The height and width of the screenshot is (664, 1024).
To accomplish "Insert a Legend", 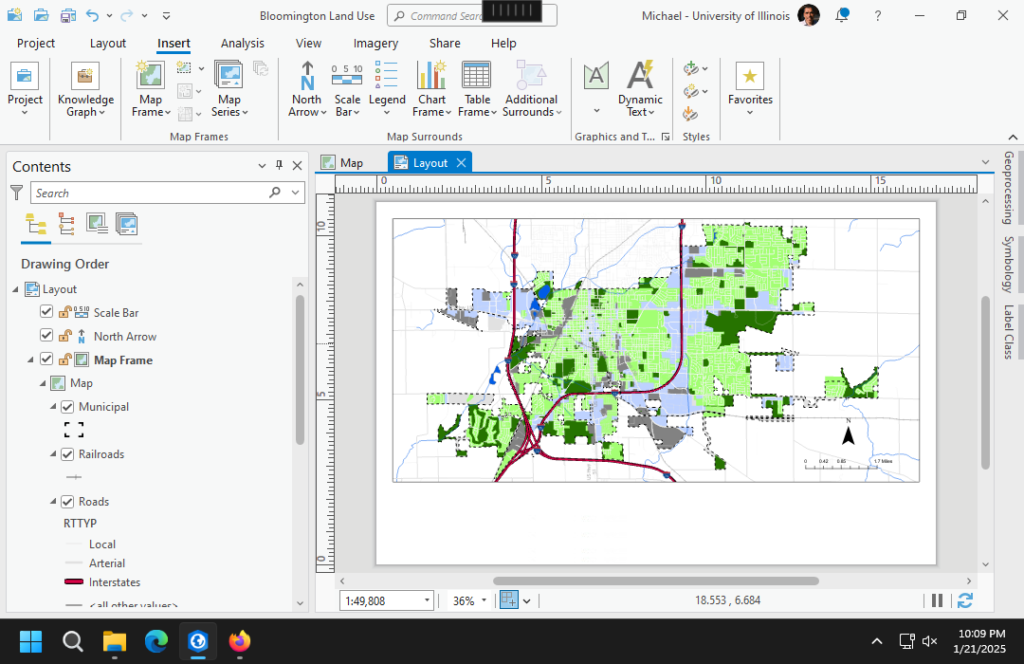I will pyautogui.click(x=387, y=90).
